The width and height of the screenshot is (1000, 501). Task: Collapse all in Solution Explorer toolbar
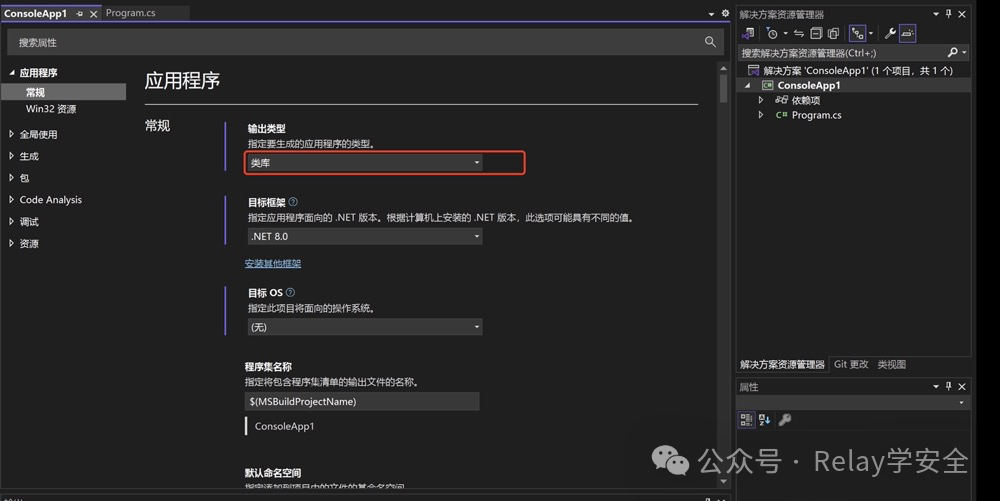click(816, 33)
